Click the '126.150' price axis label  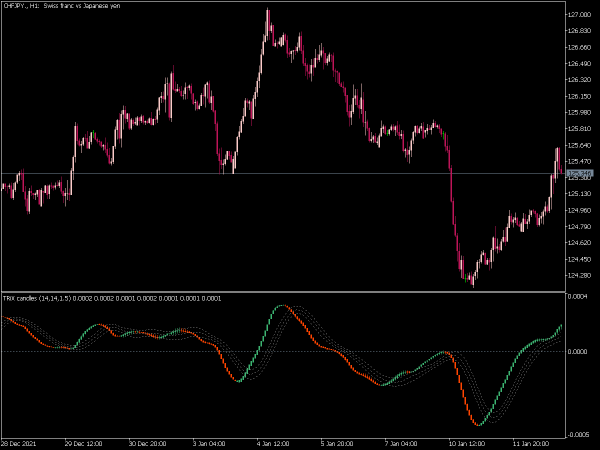(x=580, y=96)
